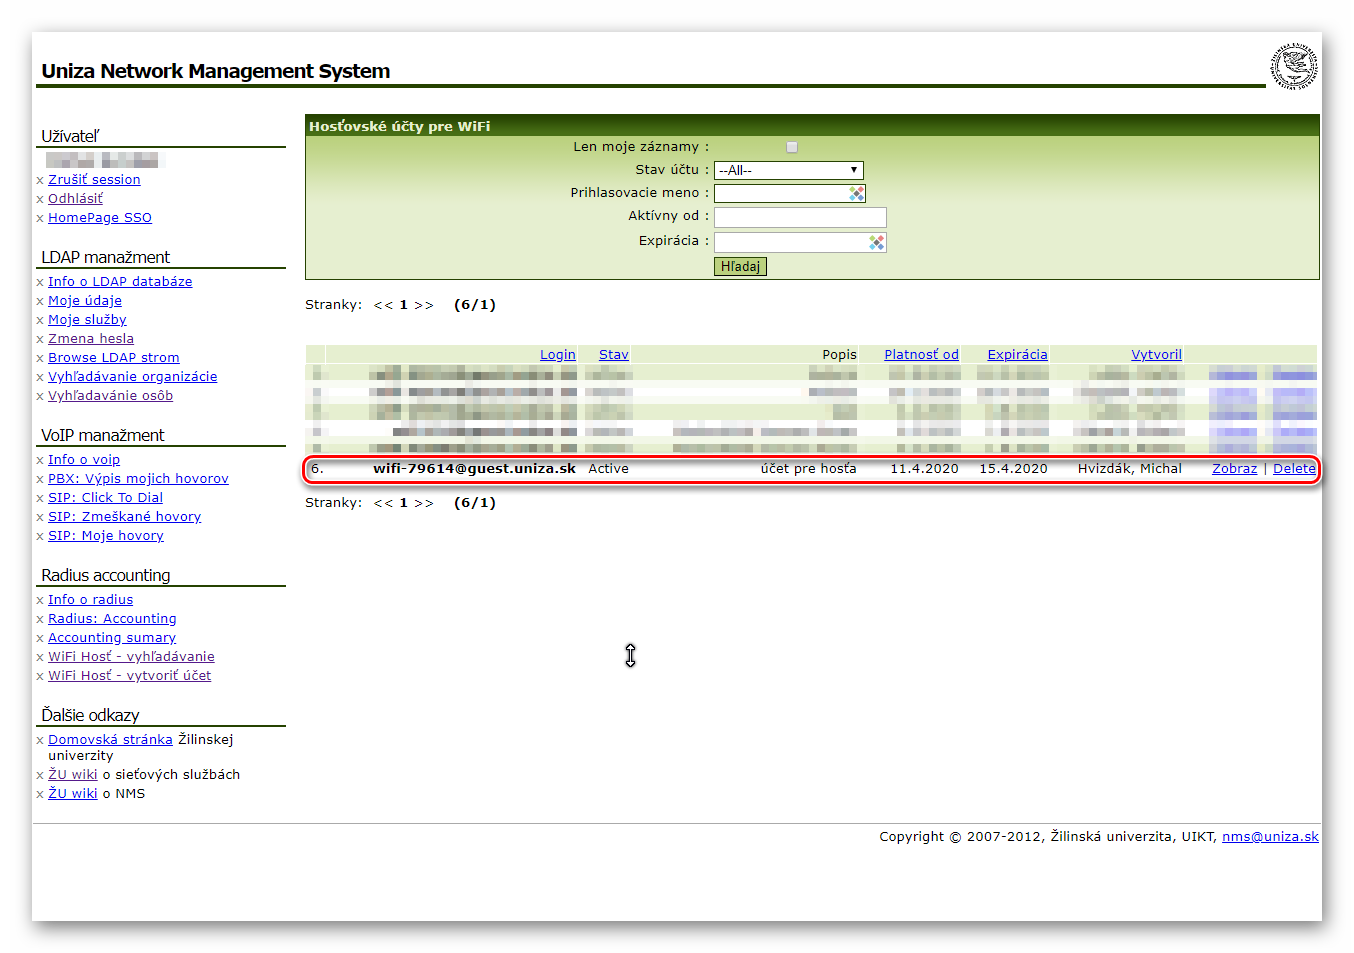
Task: Click the Hvizdák, Michal creator cell
Action: click(1129, 469)
